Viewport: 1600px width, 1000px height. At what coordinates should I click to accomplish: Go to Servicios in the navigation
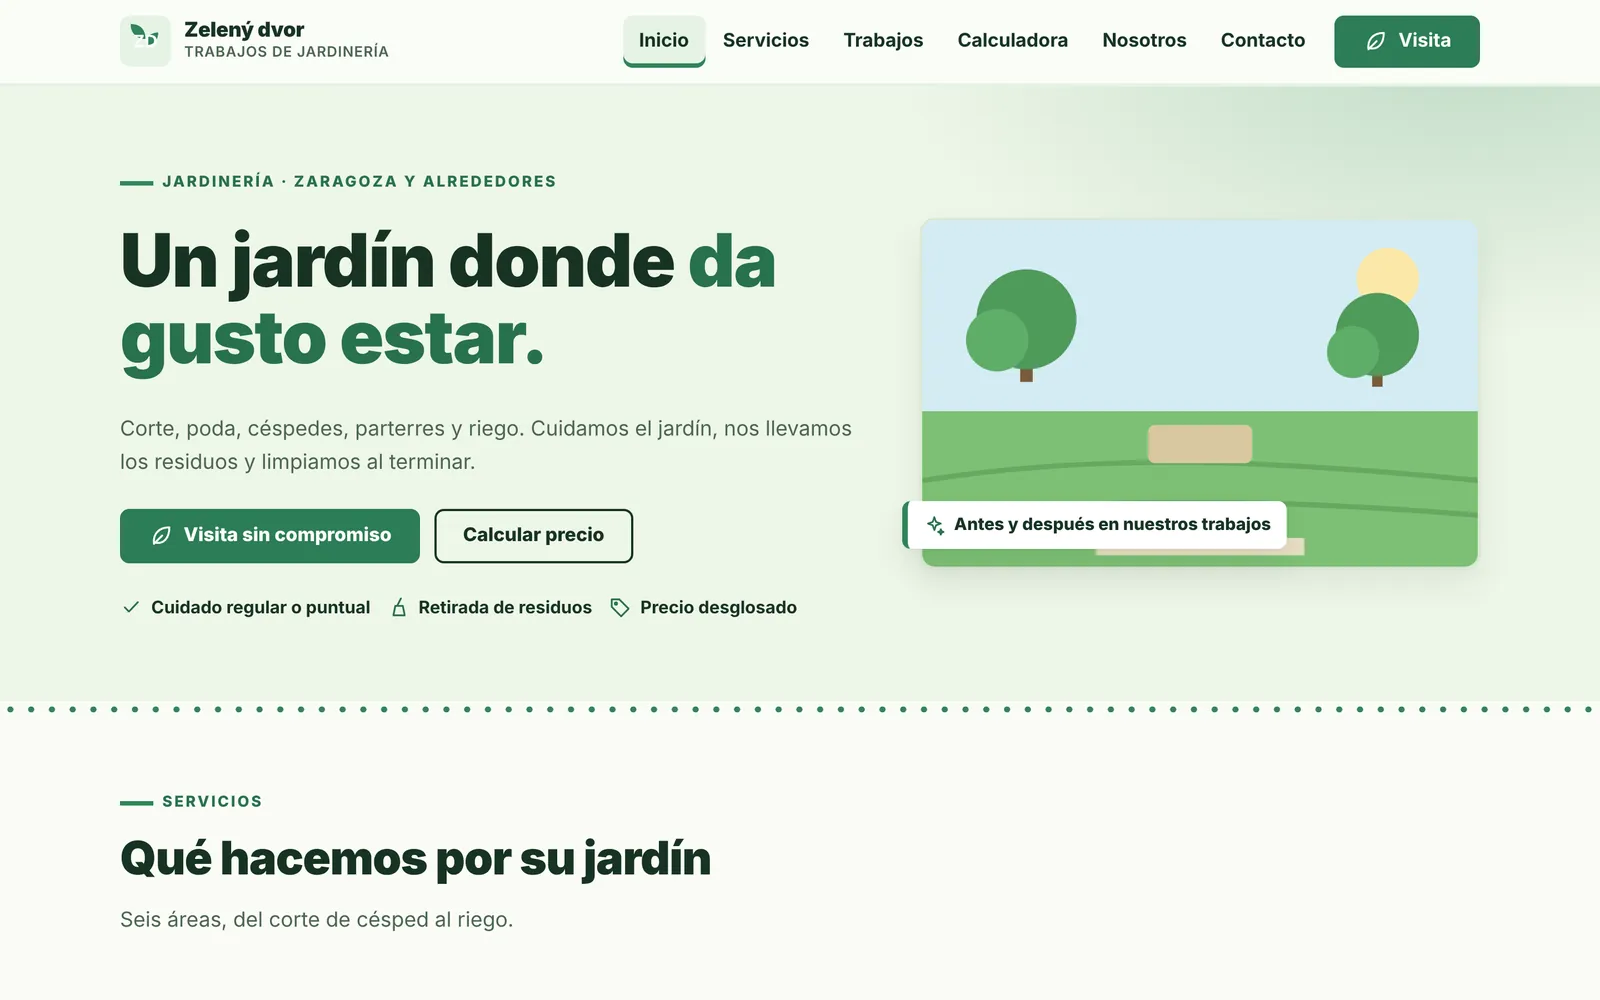pyautogui.click(x=766, y=41)
